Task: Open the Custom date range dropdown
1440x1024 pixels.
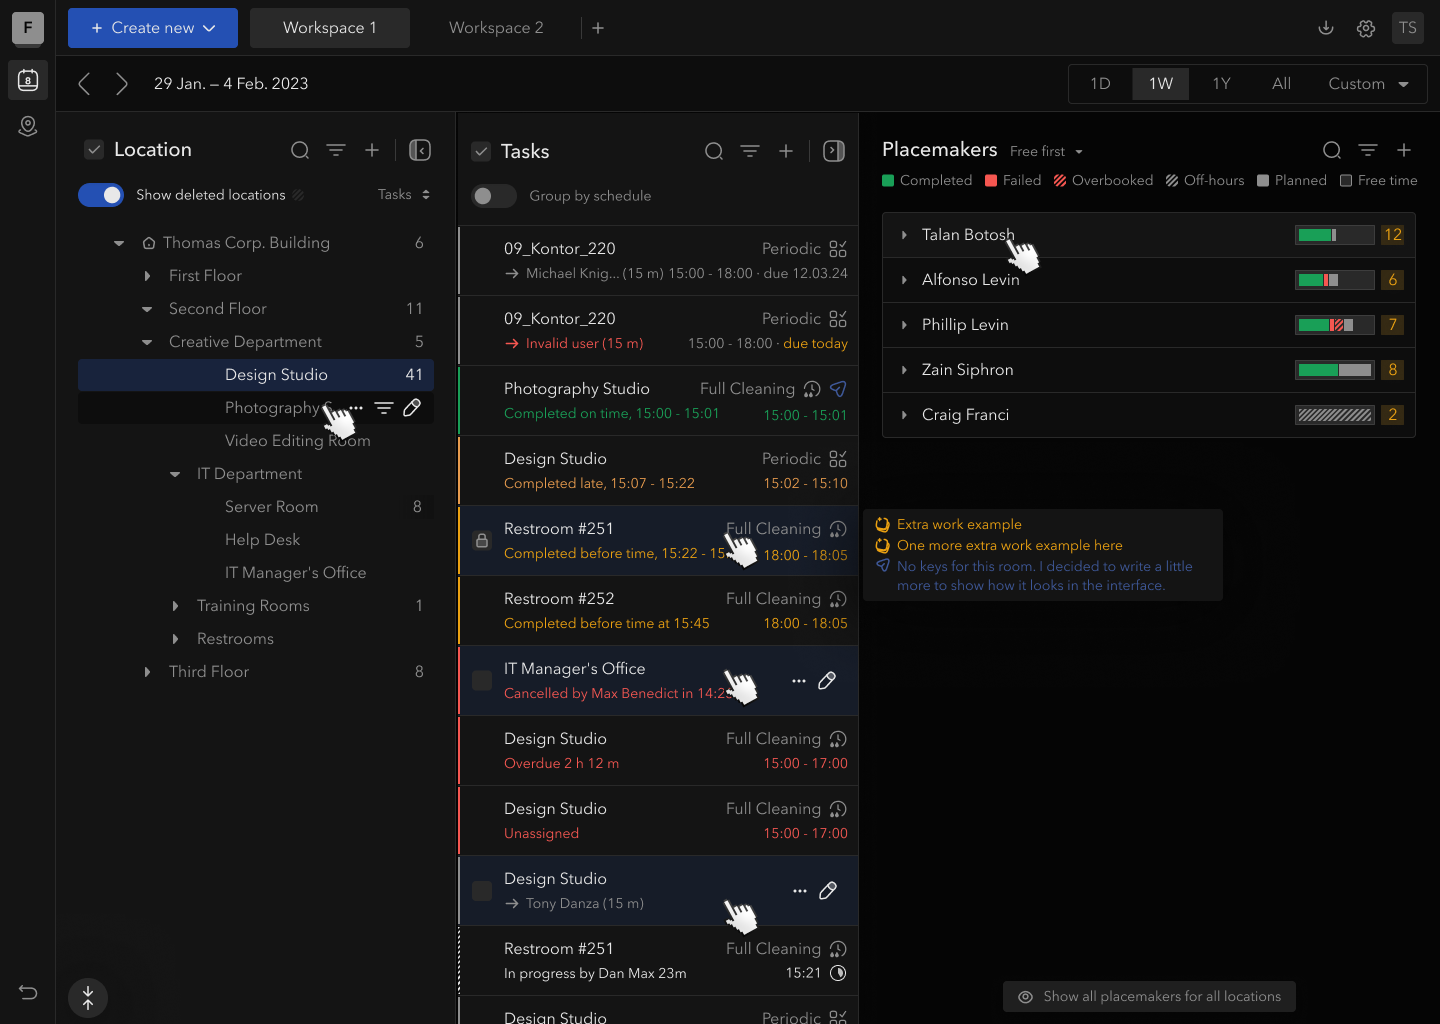Action: (x=1367, y=84)
